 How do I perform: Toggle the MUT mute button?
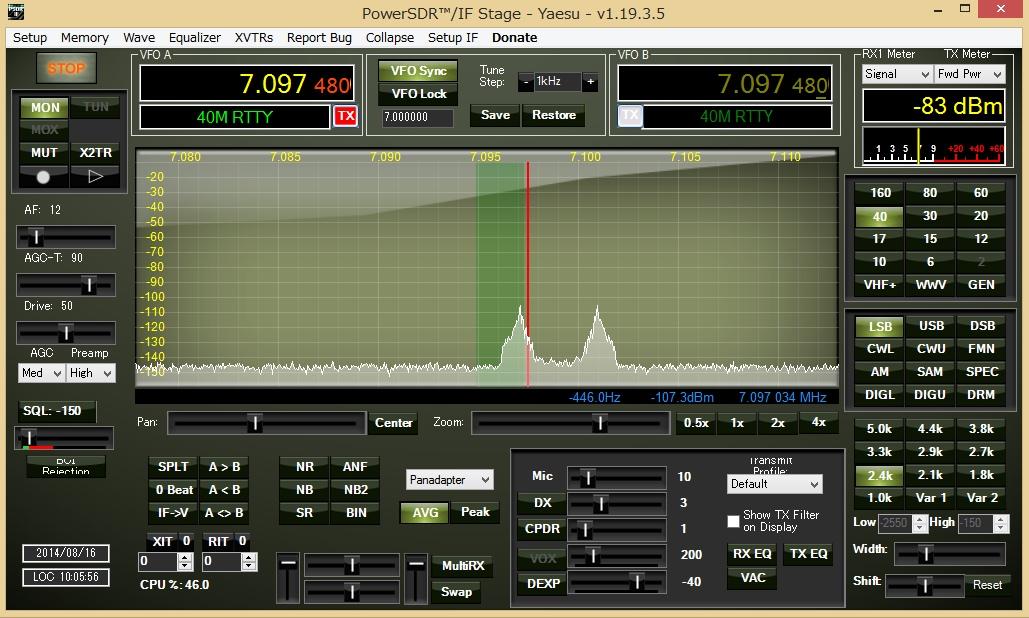[x=44, y=153]
